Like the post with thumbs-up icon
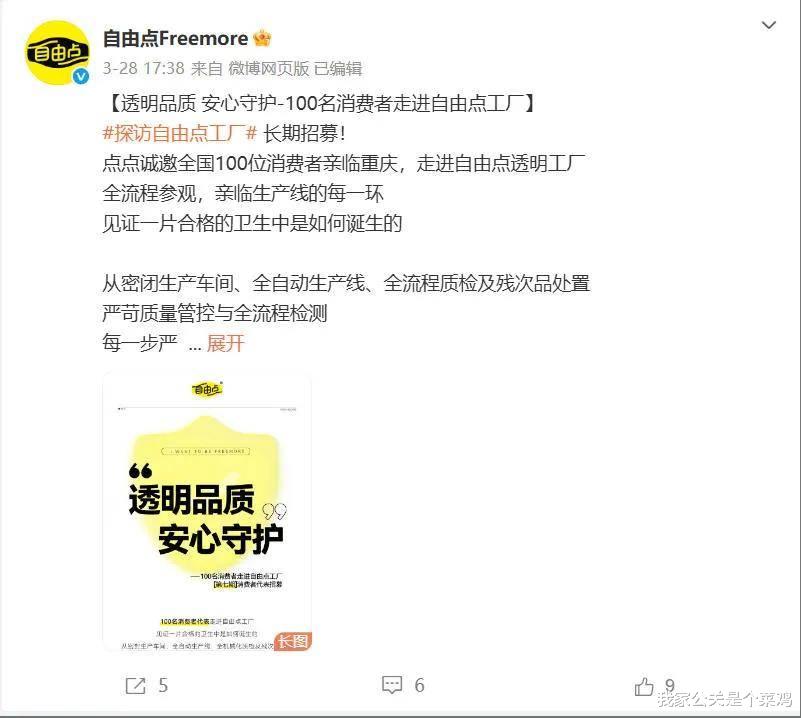This screenshot has width=801, height=718. (644, 686)
